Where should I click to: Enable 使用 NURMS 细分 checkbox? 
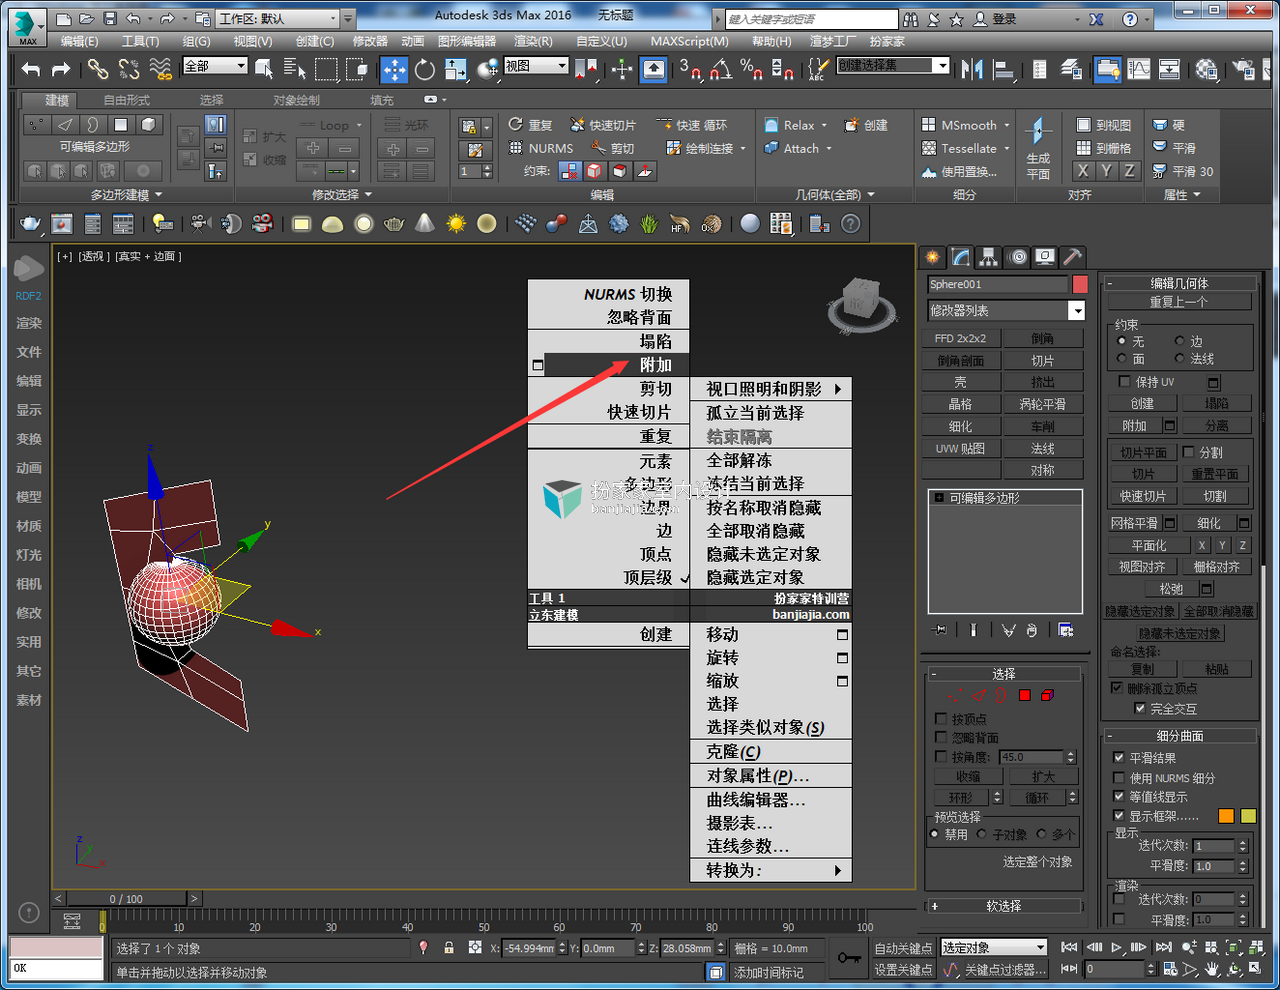point(1119,777)
